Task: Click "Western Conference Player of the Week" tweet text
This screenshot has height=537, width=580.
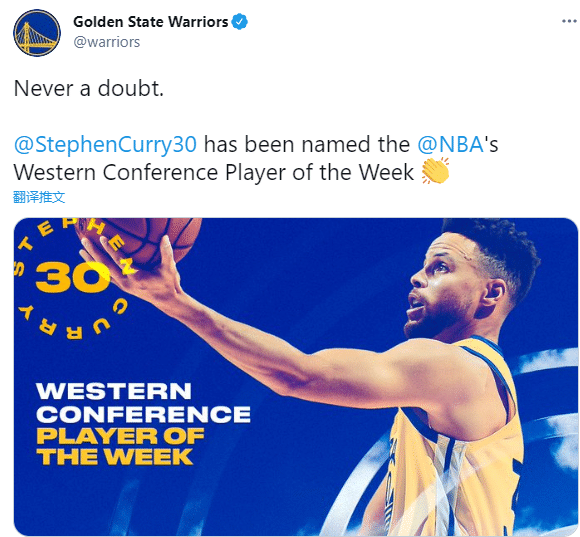Action: pyautogui.click(x=214, y=172)
